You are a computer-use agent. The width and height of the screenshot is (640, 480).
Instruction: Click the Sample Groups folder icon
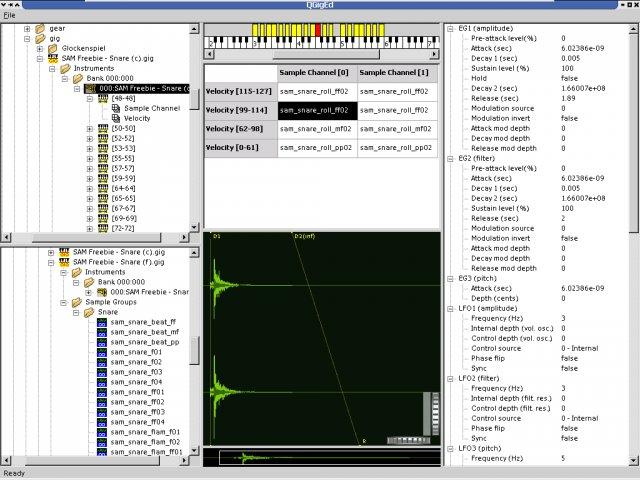point(76,301)
